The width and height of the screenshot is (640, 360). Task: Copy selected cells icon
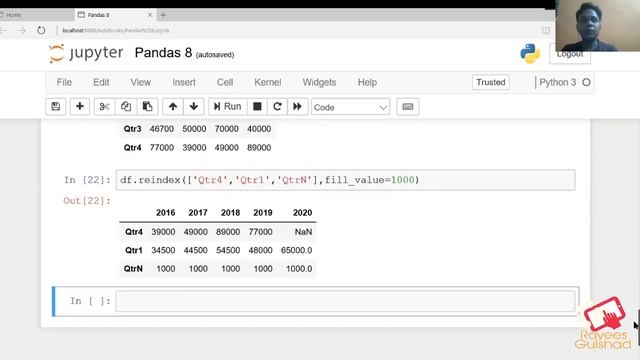126,107
